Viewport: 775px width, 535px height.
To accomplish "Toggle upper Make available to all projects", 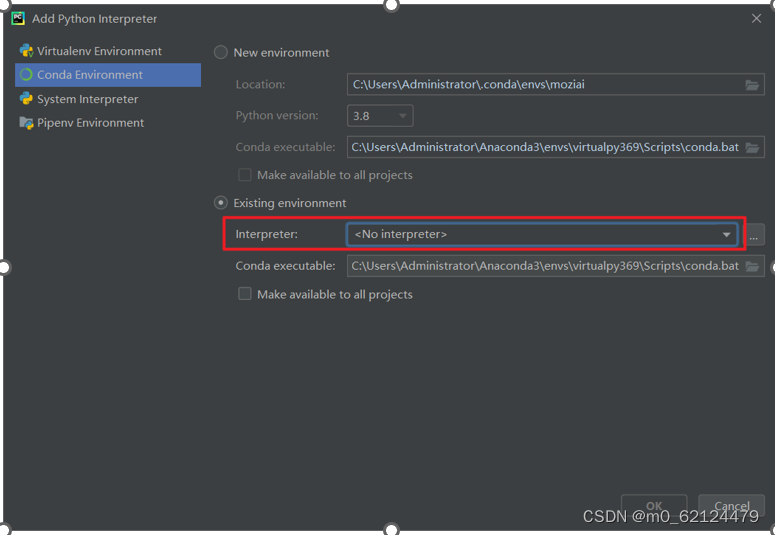I will pos(245,175).
